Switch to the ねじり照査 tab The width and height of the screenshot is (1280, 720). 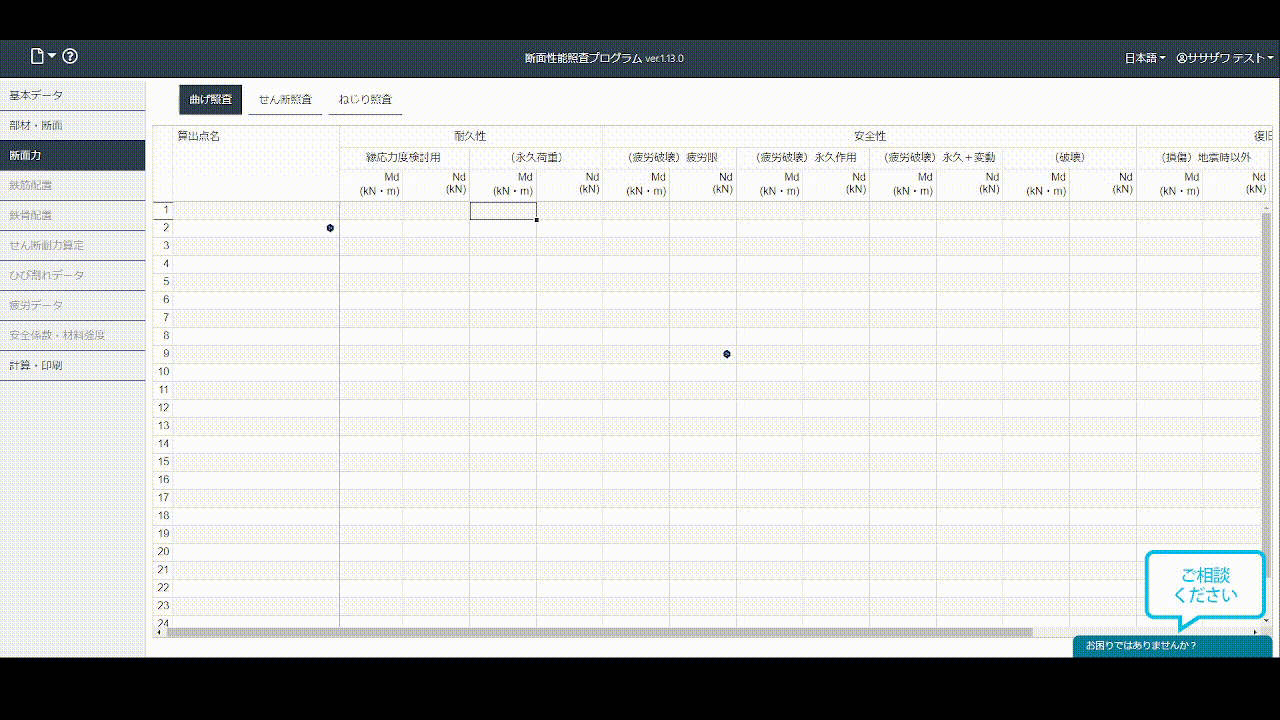pyautogui.click(x=365, y=99)
